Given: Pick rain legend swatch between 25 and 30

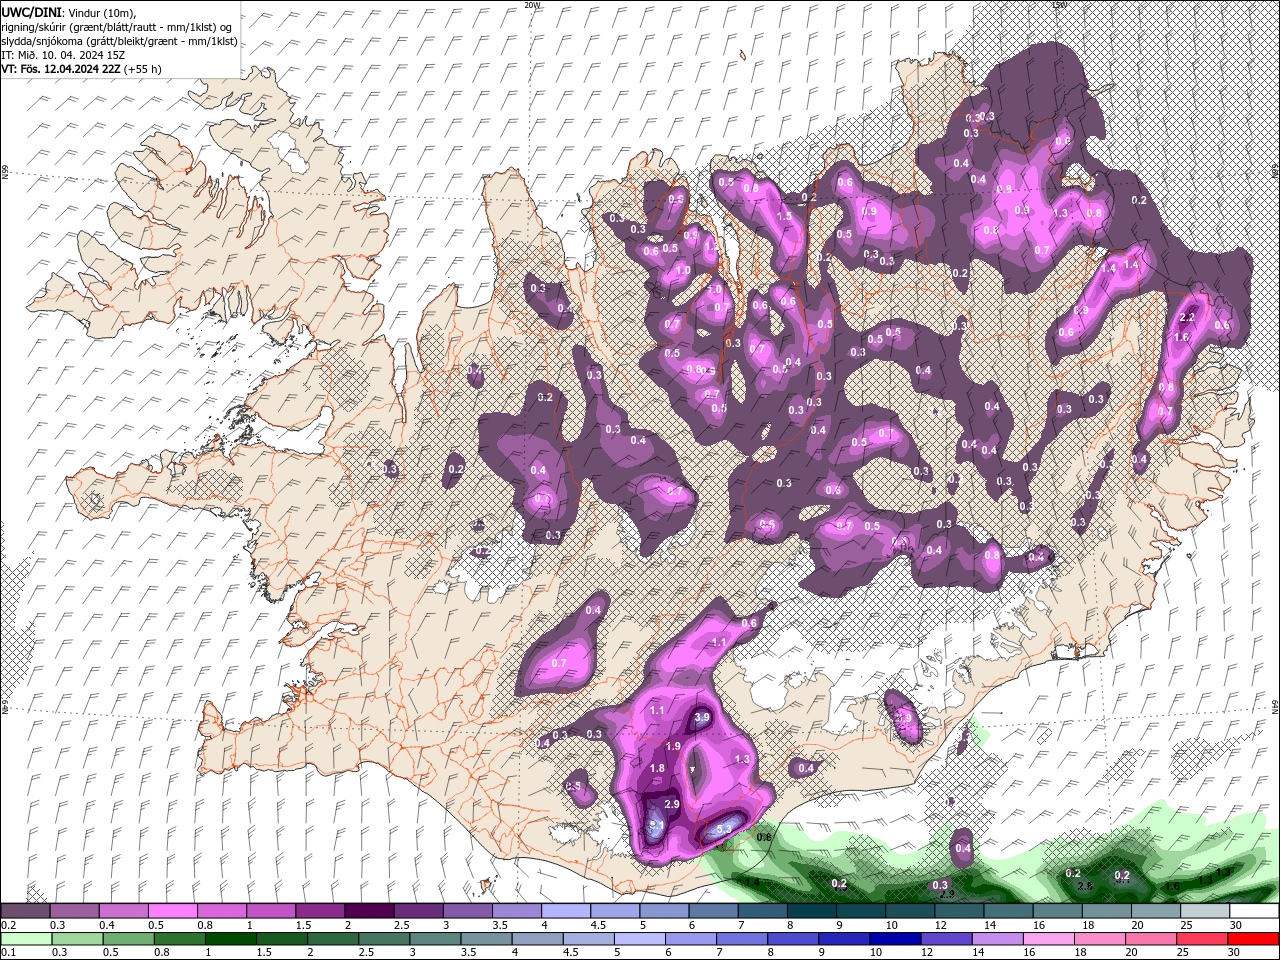Looking at the screenshot, I should coord(1203,938).
